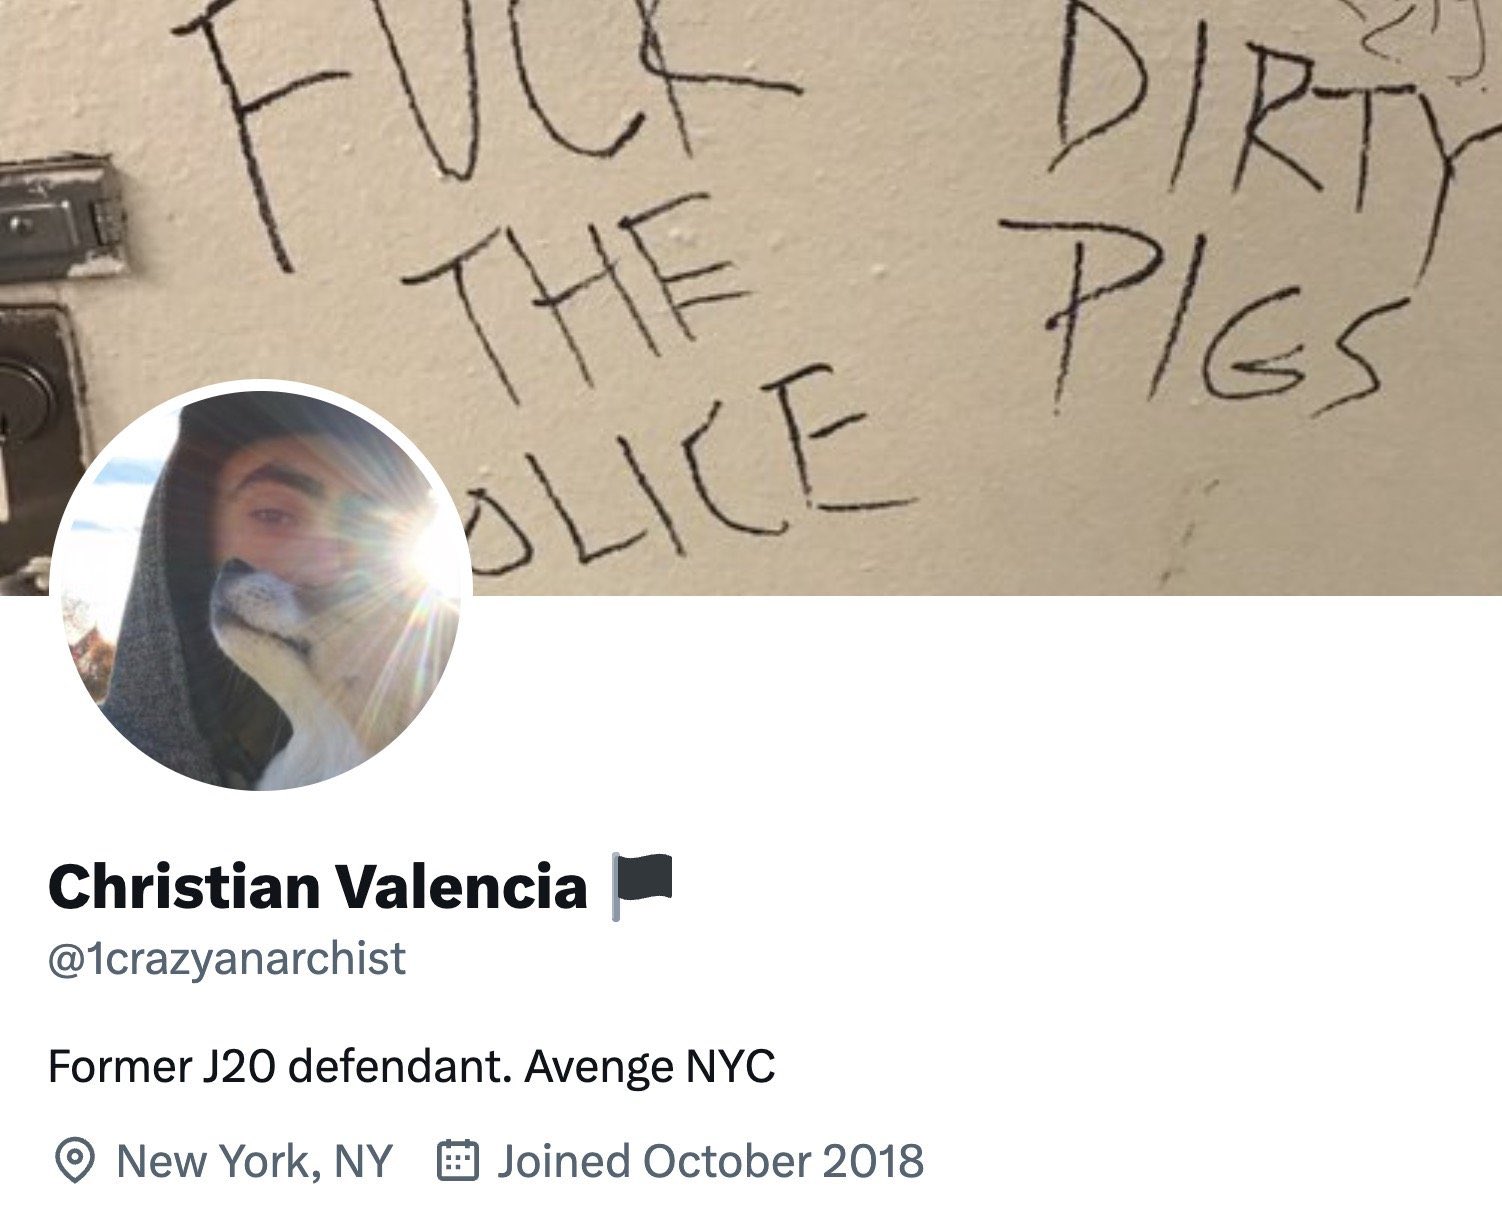Select the display name Christian Valencia
This screenshot has height=1212, width=1502.
pyautogui.click(x=317, y=886)
